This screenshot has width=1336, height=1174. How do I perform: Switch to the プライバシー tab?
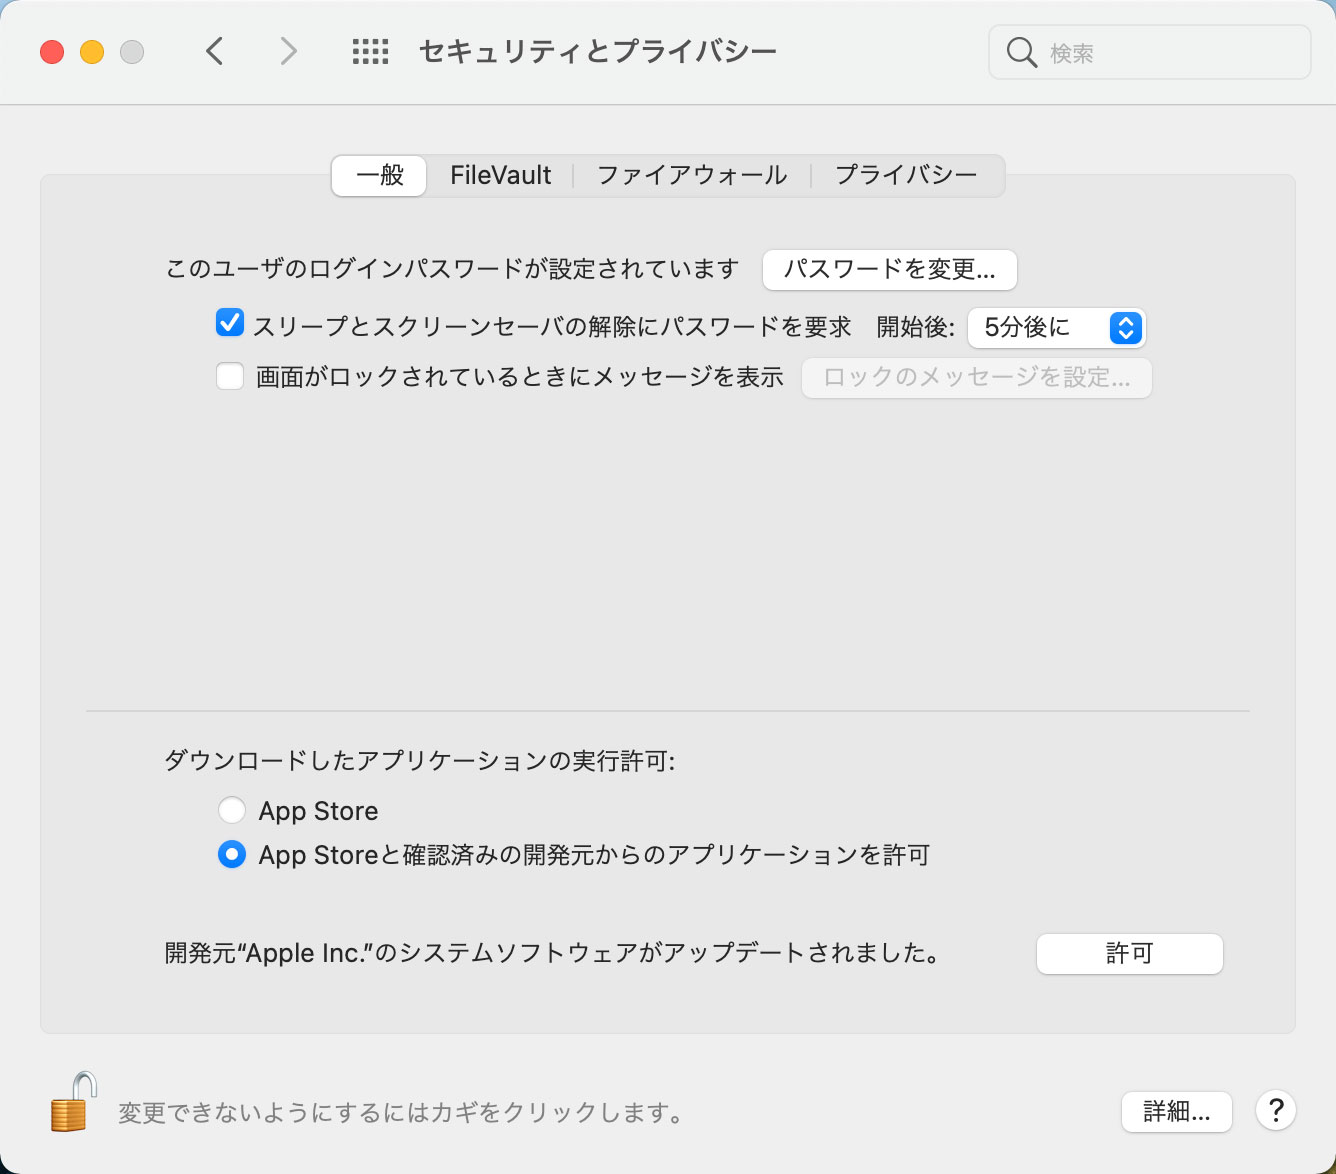(x=906, y=176)
